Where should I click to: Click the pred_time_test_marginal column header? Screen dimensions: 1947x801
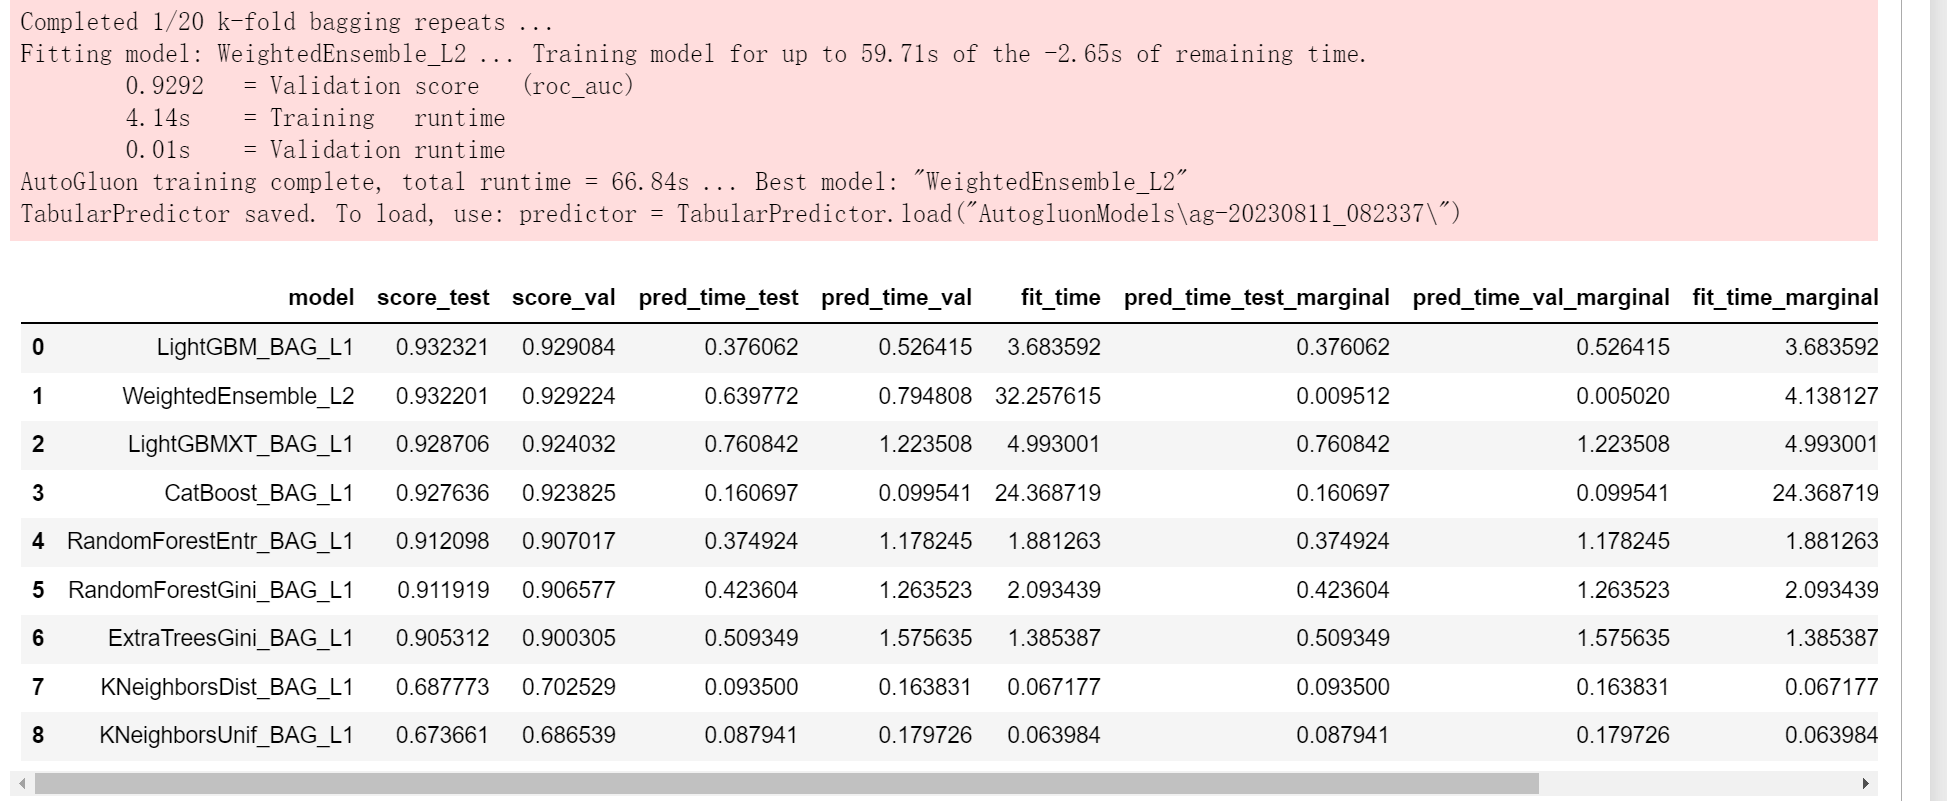pyautogui.click(x=1256, y=298)
